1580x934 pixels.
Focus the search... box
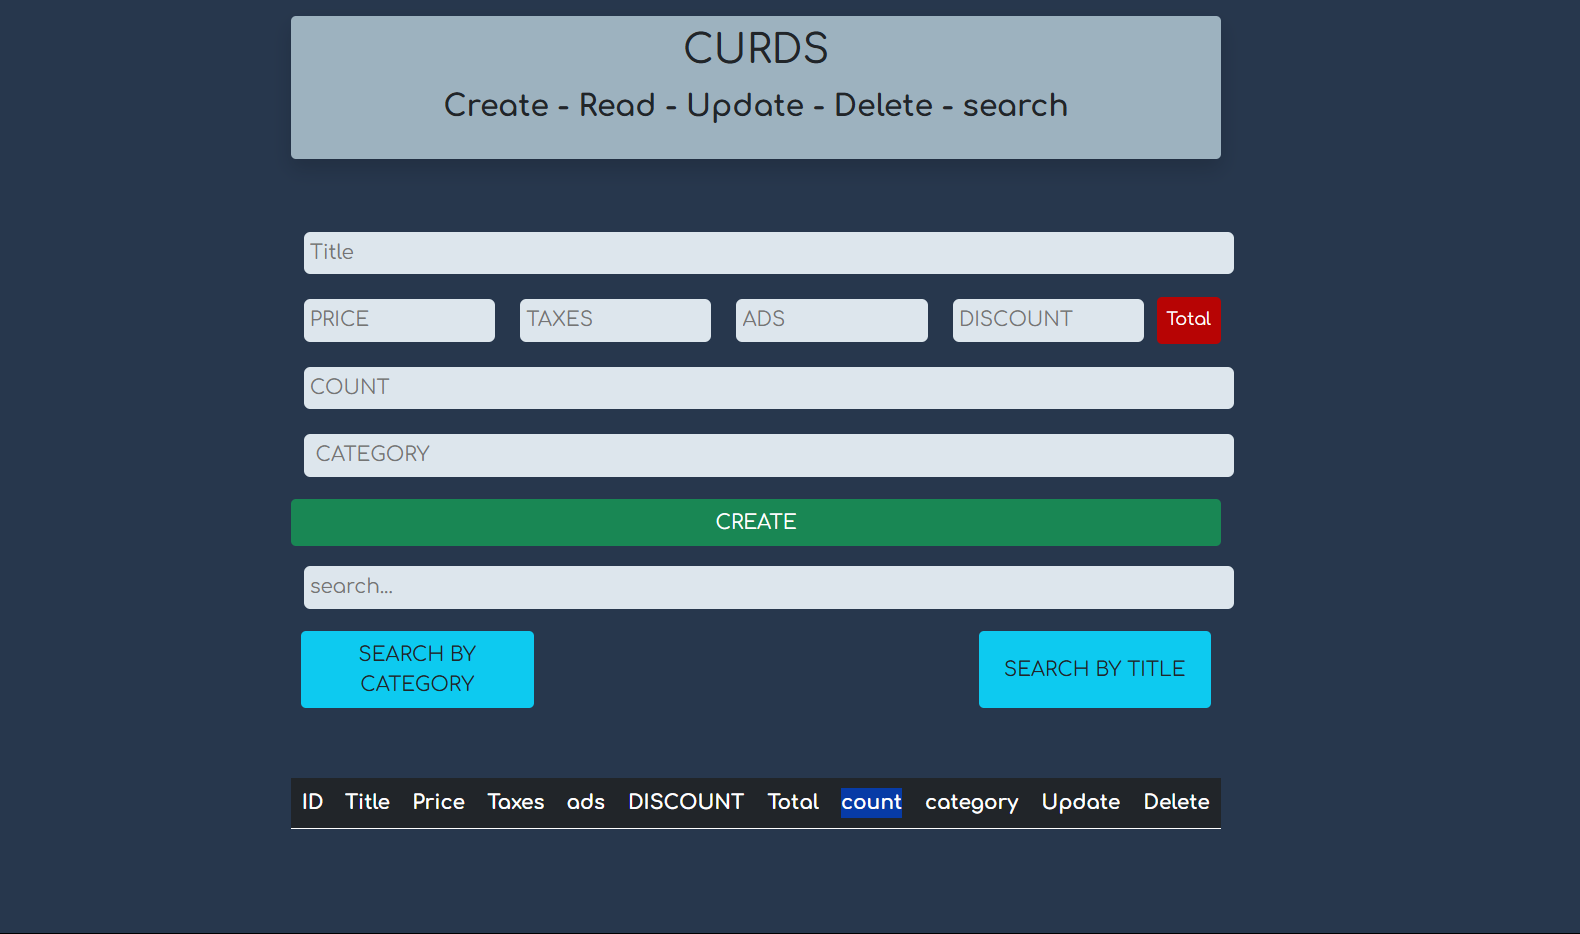click(x=768, y=587)
